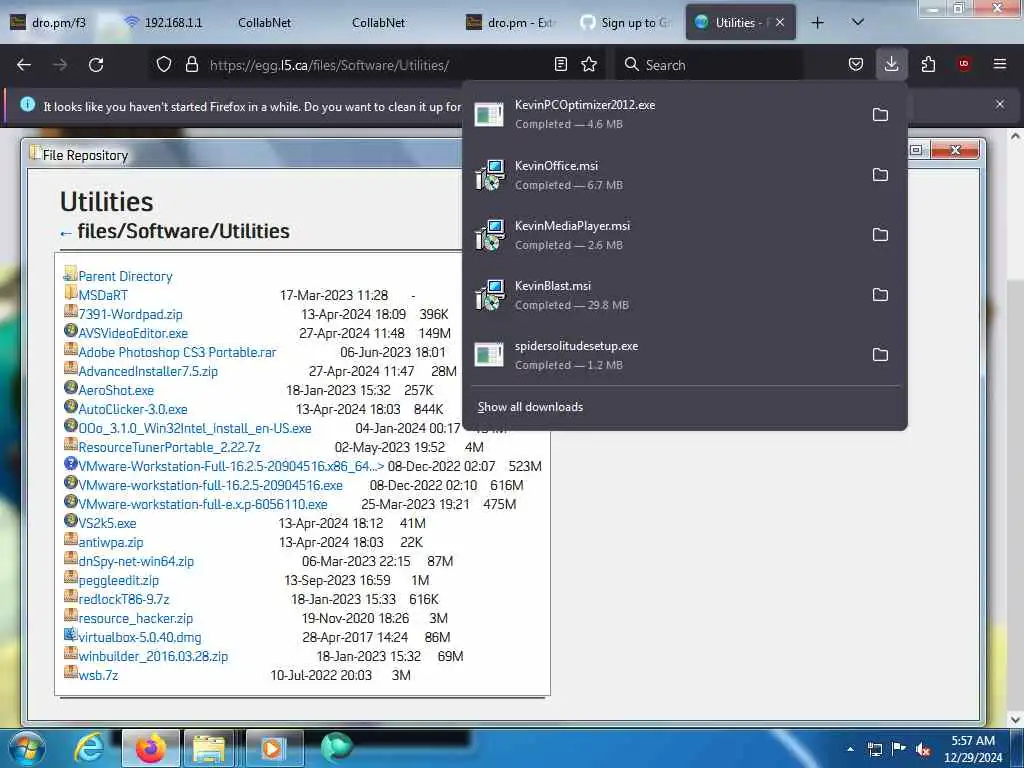
Task: Open the Pocket save icon
Action: pyautogui.click(x=856, y=64)
